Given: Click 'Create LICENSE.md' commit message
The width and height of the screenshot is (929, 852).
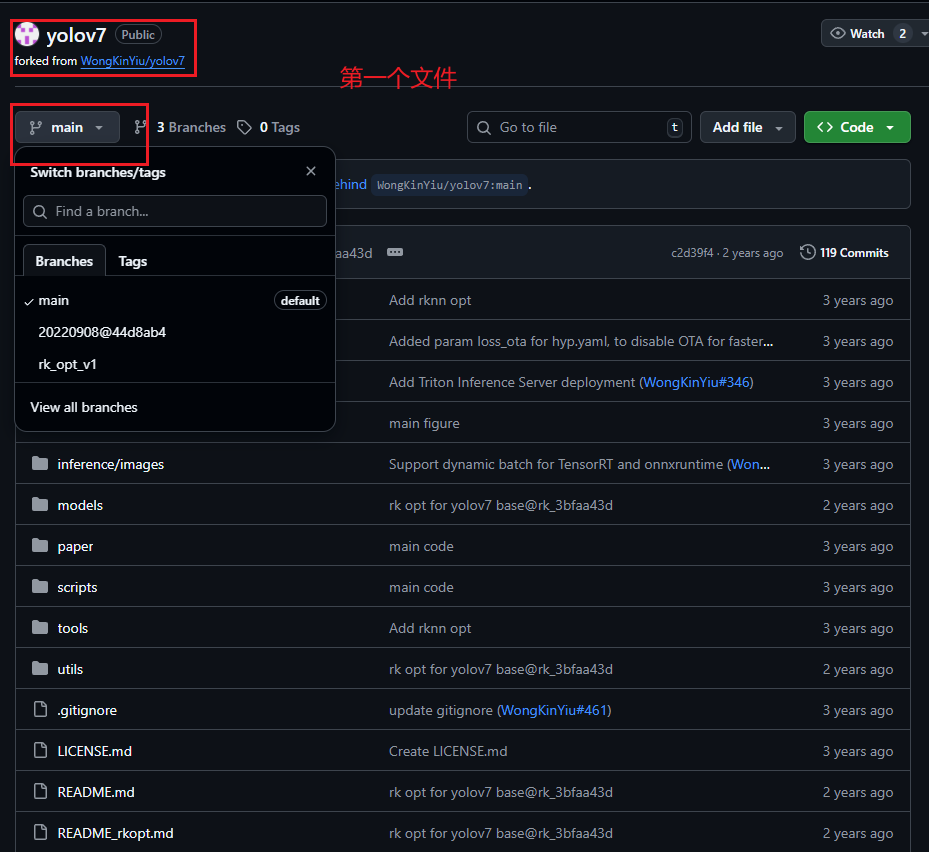Looking at the screenshot, I should (x=448, y=751).
